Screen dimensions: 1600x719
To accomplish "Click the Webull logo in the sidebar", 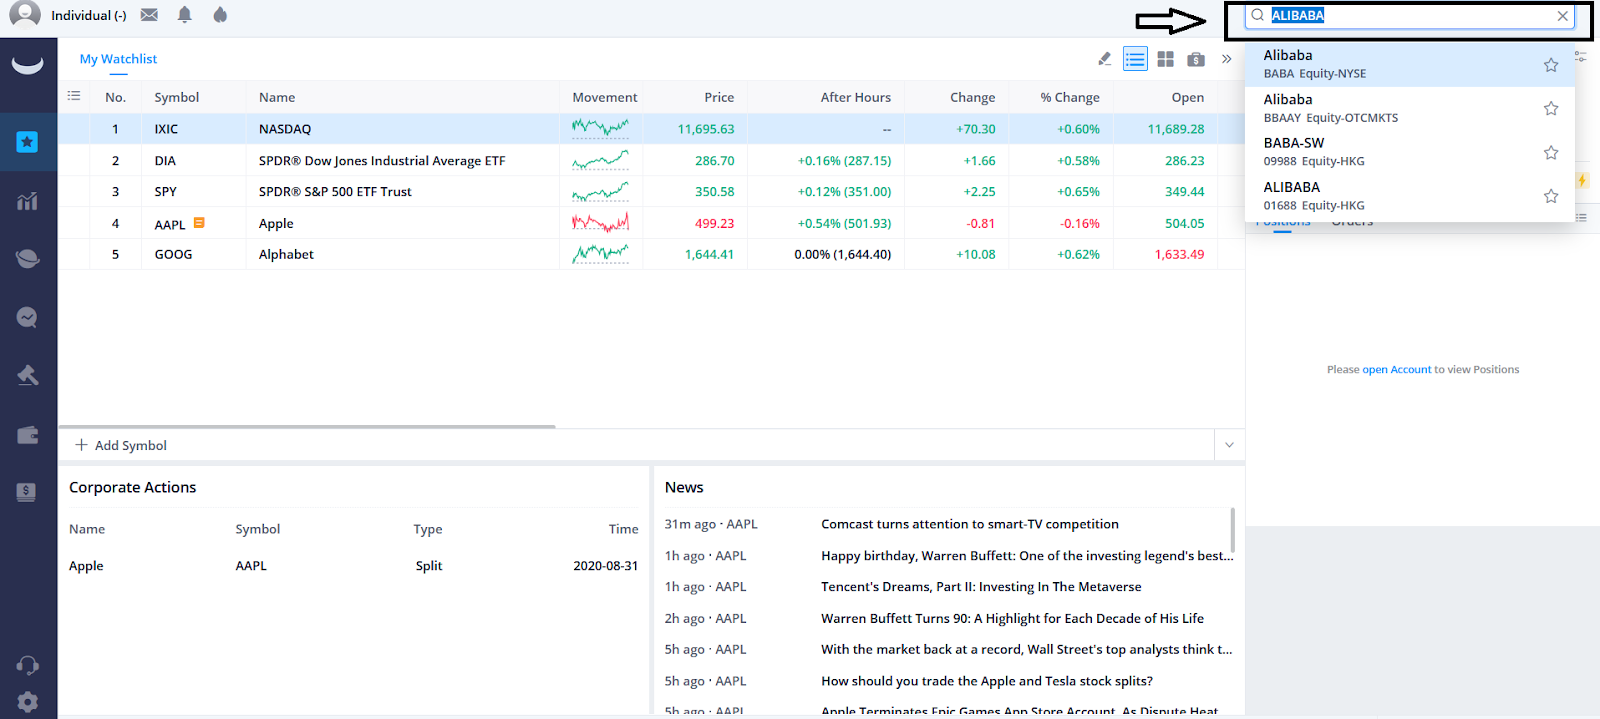I will [x=27, y=65].
